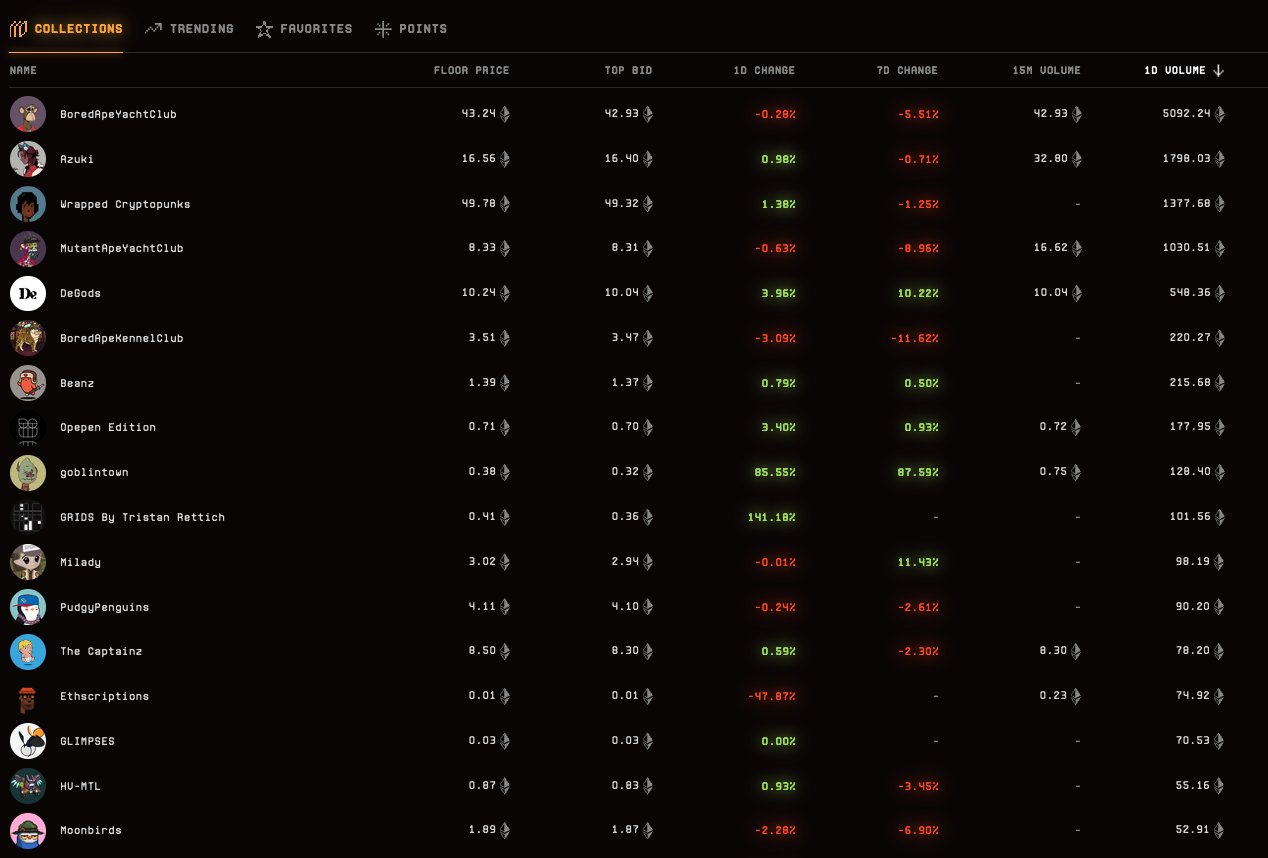The height and width of the screenshot is (858, 1268).
Task: Click Ethereum icon beside Moonbirds 1D volume
Action: (1219, 831)
